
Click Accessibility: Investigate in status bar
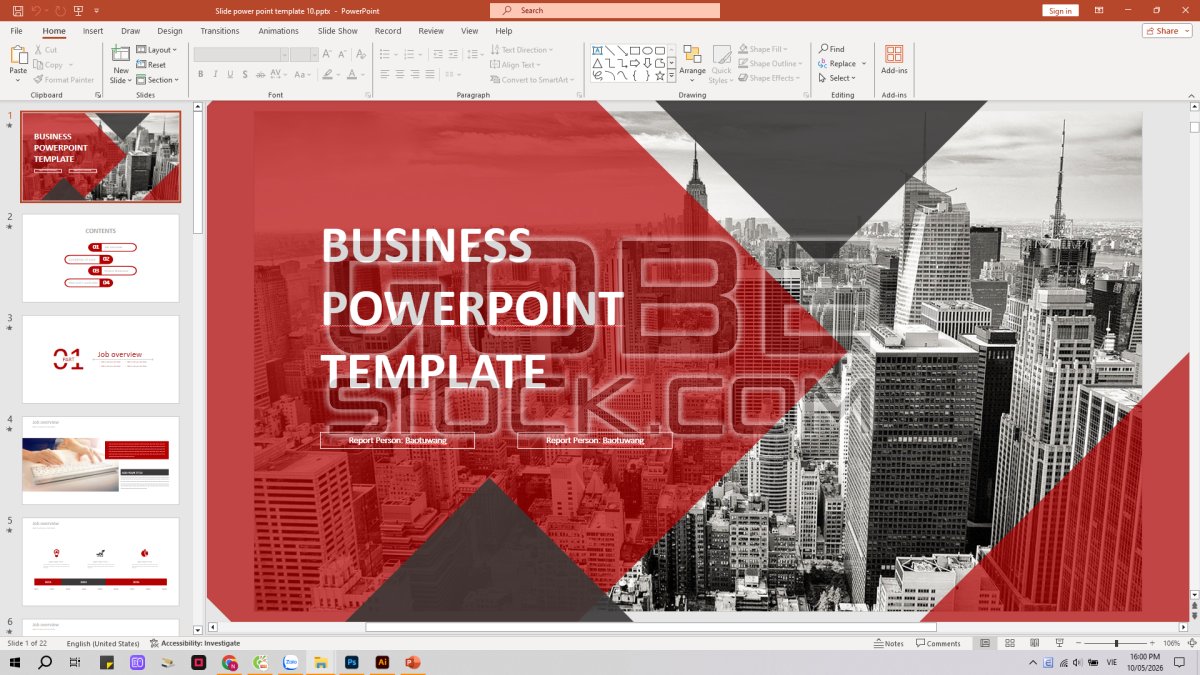pos(195,643)
